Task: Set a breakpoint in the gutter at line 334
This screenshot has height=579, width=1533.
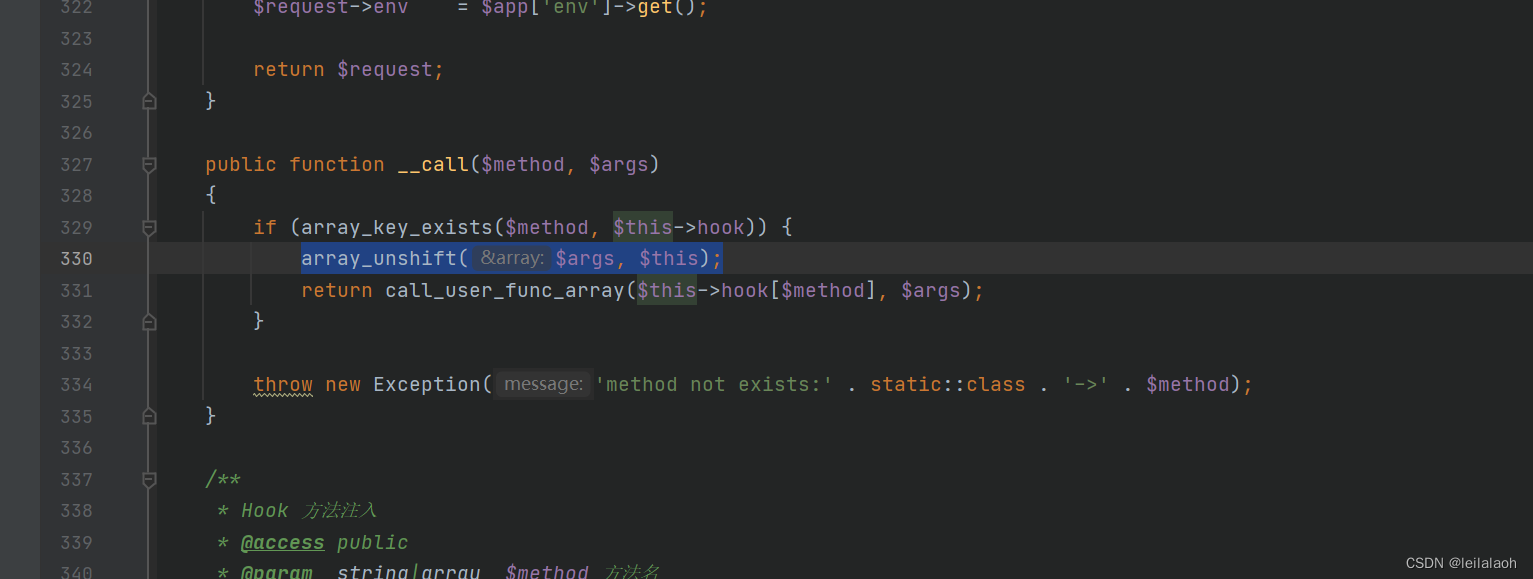Action: click(120, 385)
